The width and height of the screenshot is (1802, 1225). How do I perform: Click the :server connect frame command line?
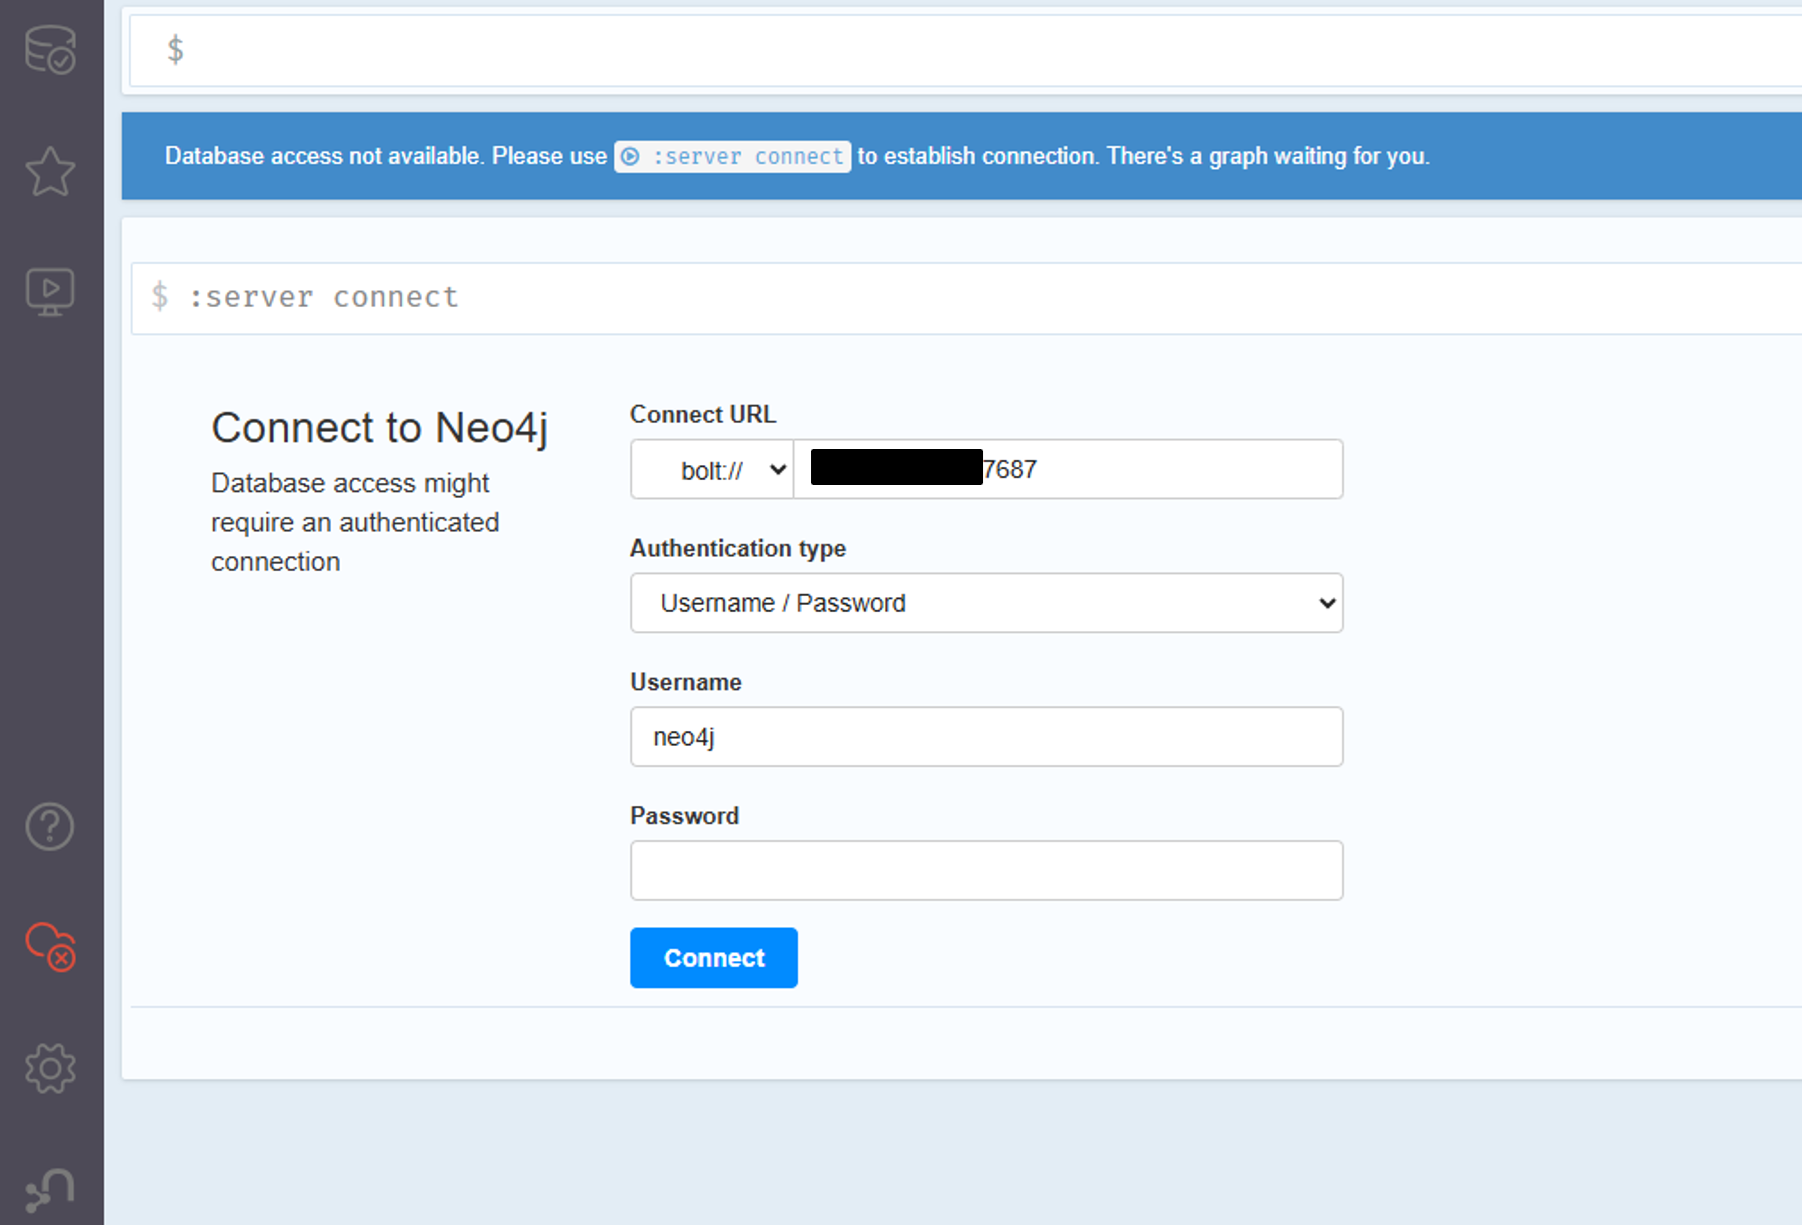tap(966, 298)
